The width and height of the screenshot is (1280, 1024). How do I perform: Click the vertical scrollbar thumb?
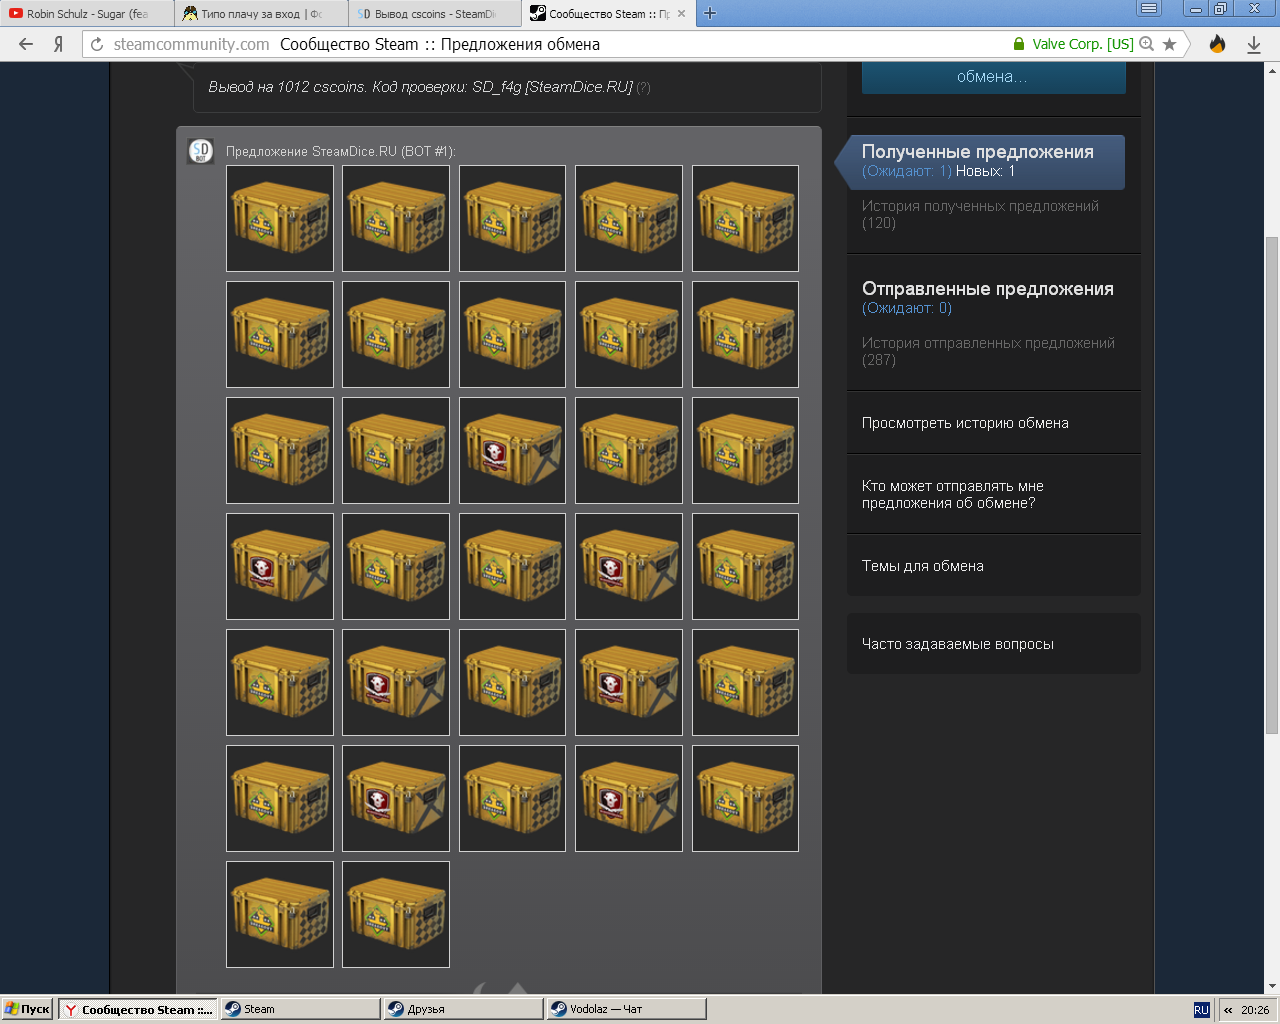click(x=1272, y=485)
